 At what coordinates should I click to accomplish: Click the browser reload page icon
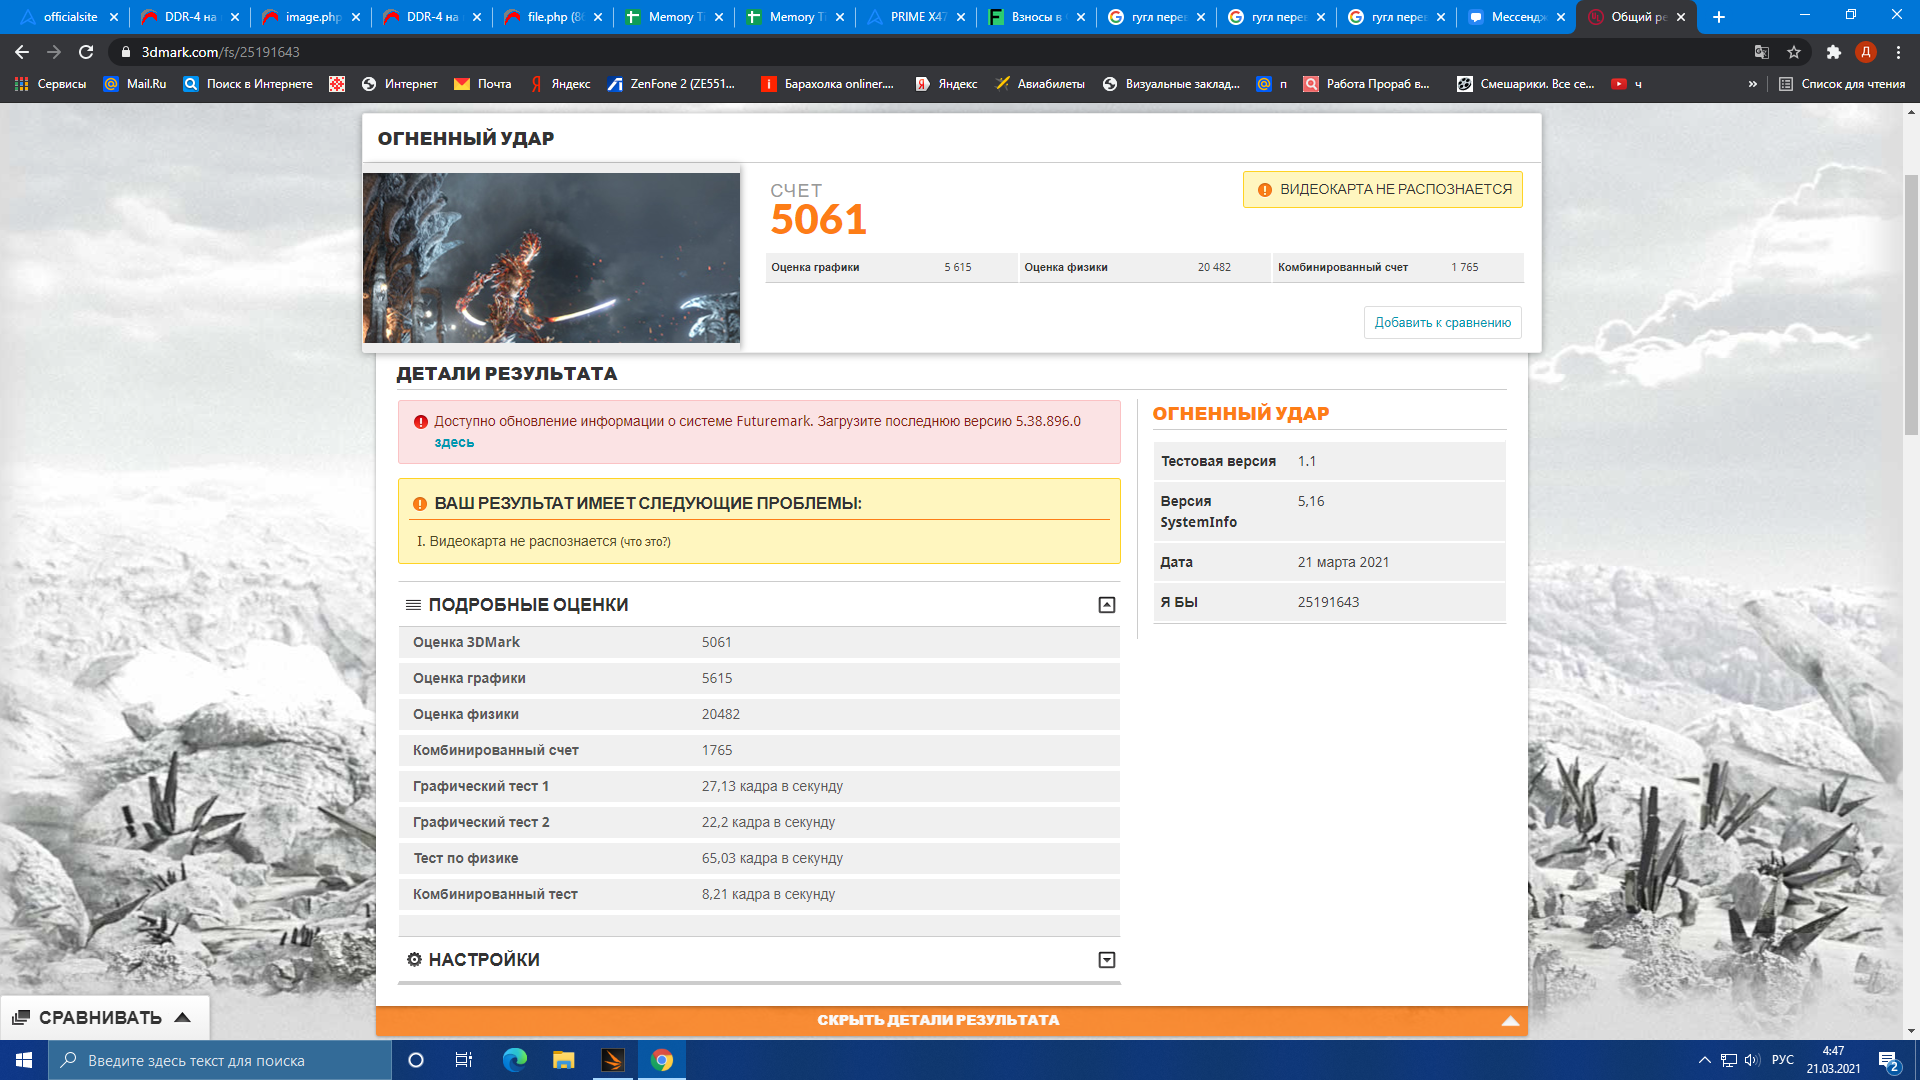click(x=86, y=52)
